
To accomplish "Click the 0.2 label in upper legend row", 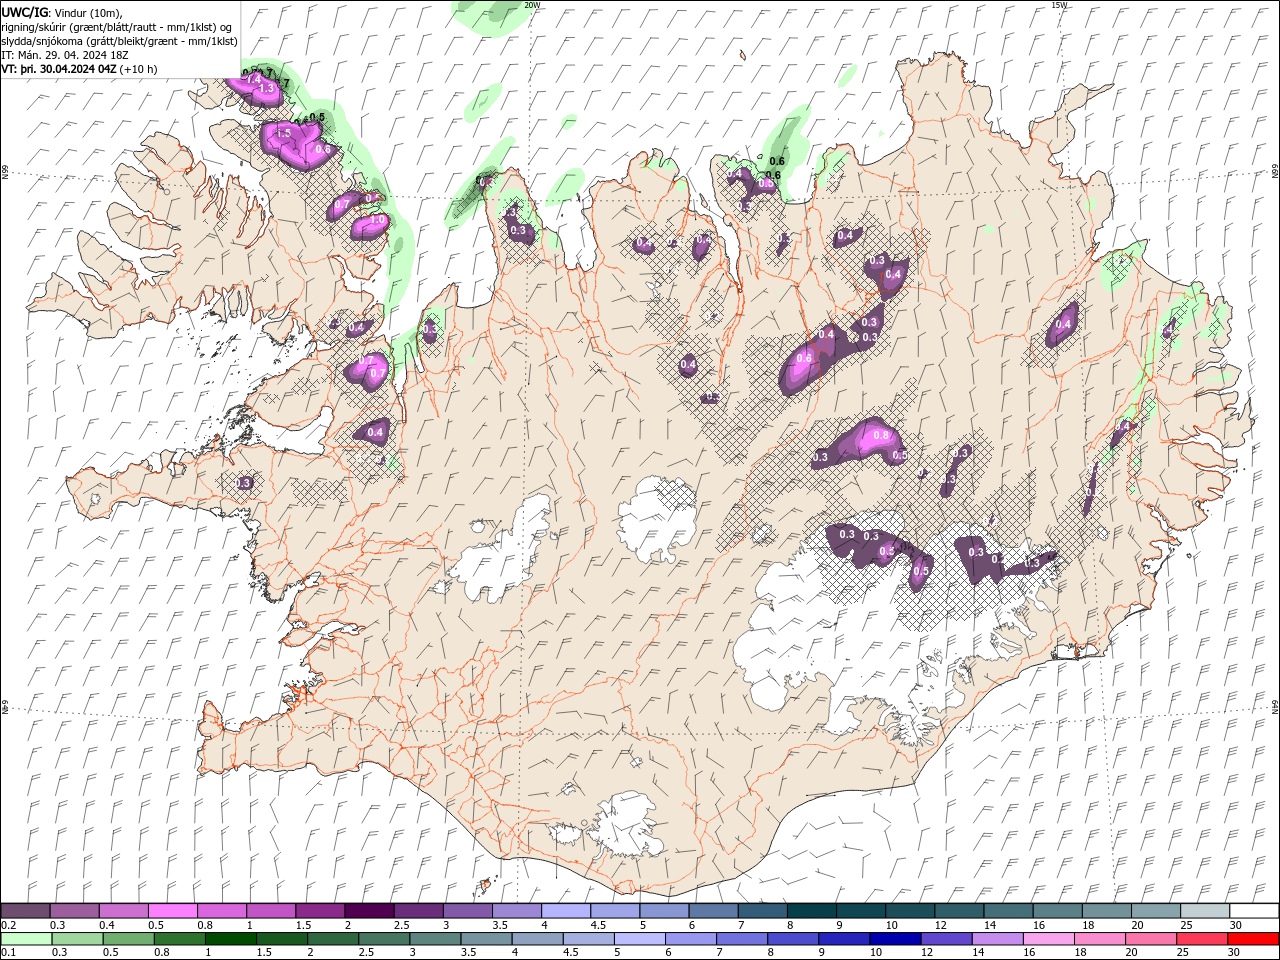I will pyautogui.click(x=8, y=925).
